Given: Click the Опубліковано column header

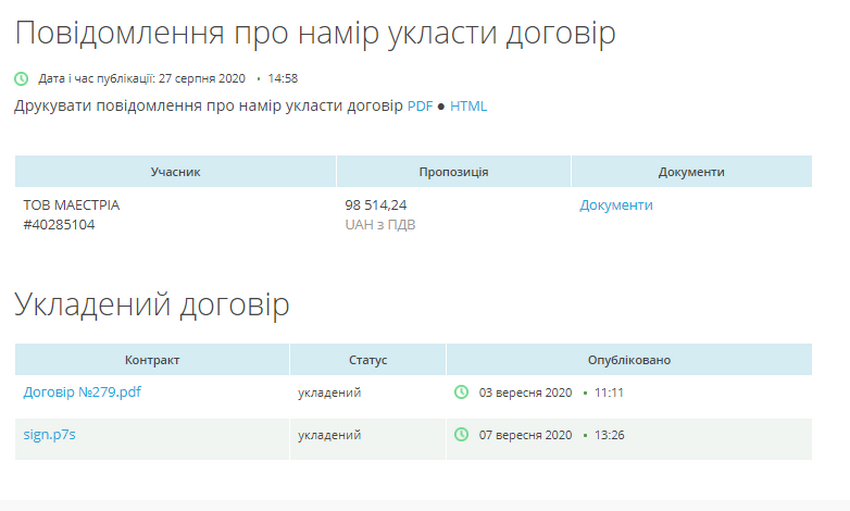Looking at the screenshot, I should [x=629, y=360].
